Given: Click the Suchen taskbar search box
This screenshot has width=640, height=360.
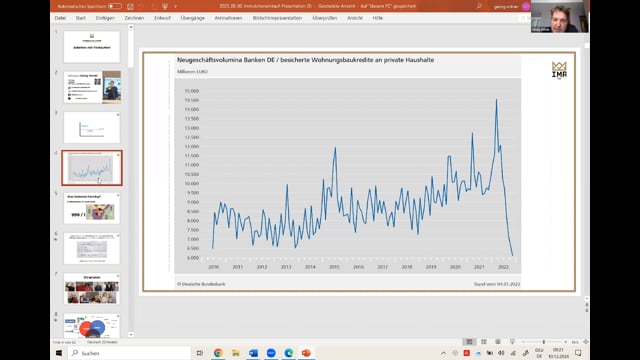Looking at the screenshot, I should [130, 353].
